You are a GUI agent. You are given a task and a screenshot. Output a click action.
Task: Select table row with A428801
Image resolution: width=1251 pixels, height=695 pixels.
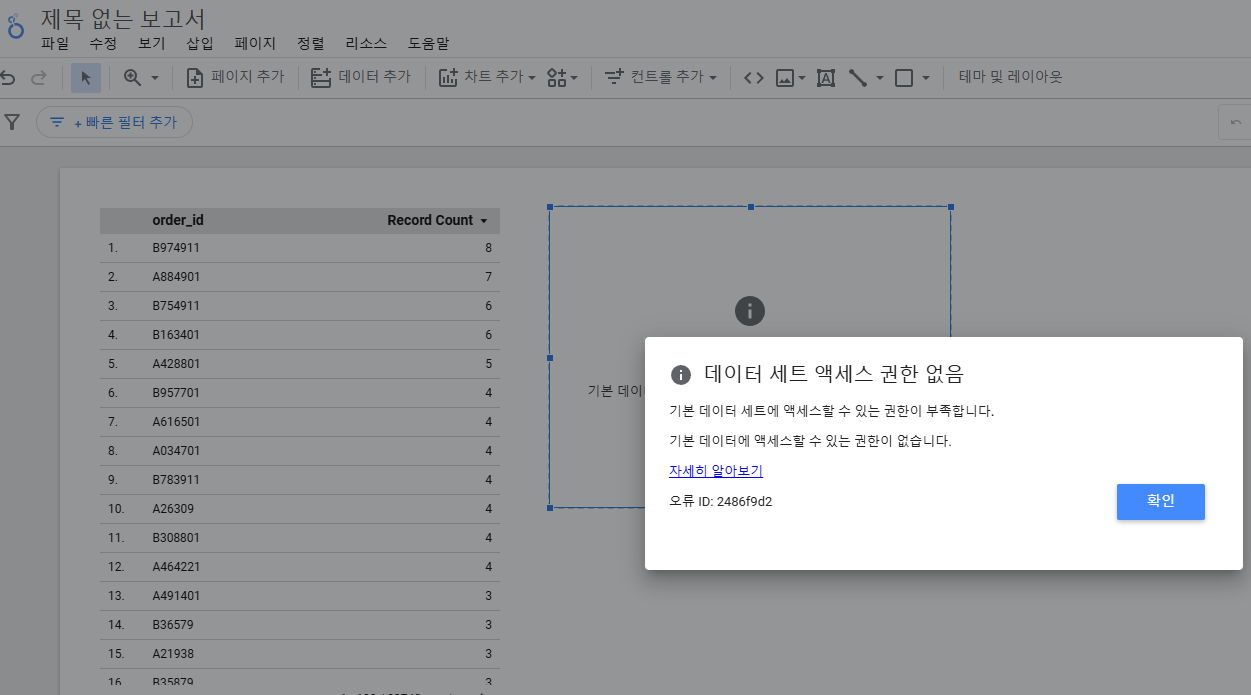pos(300,364)
